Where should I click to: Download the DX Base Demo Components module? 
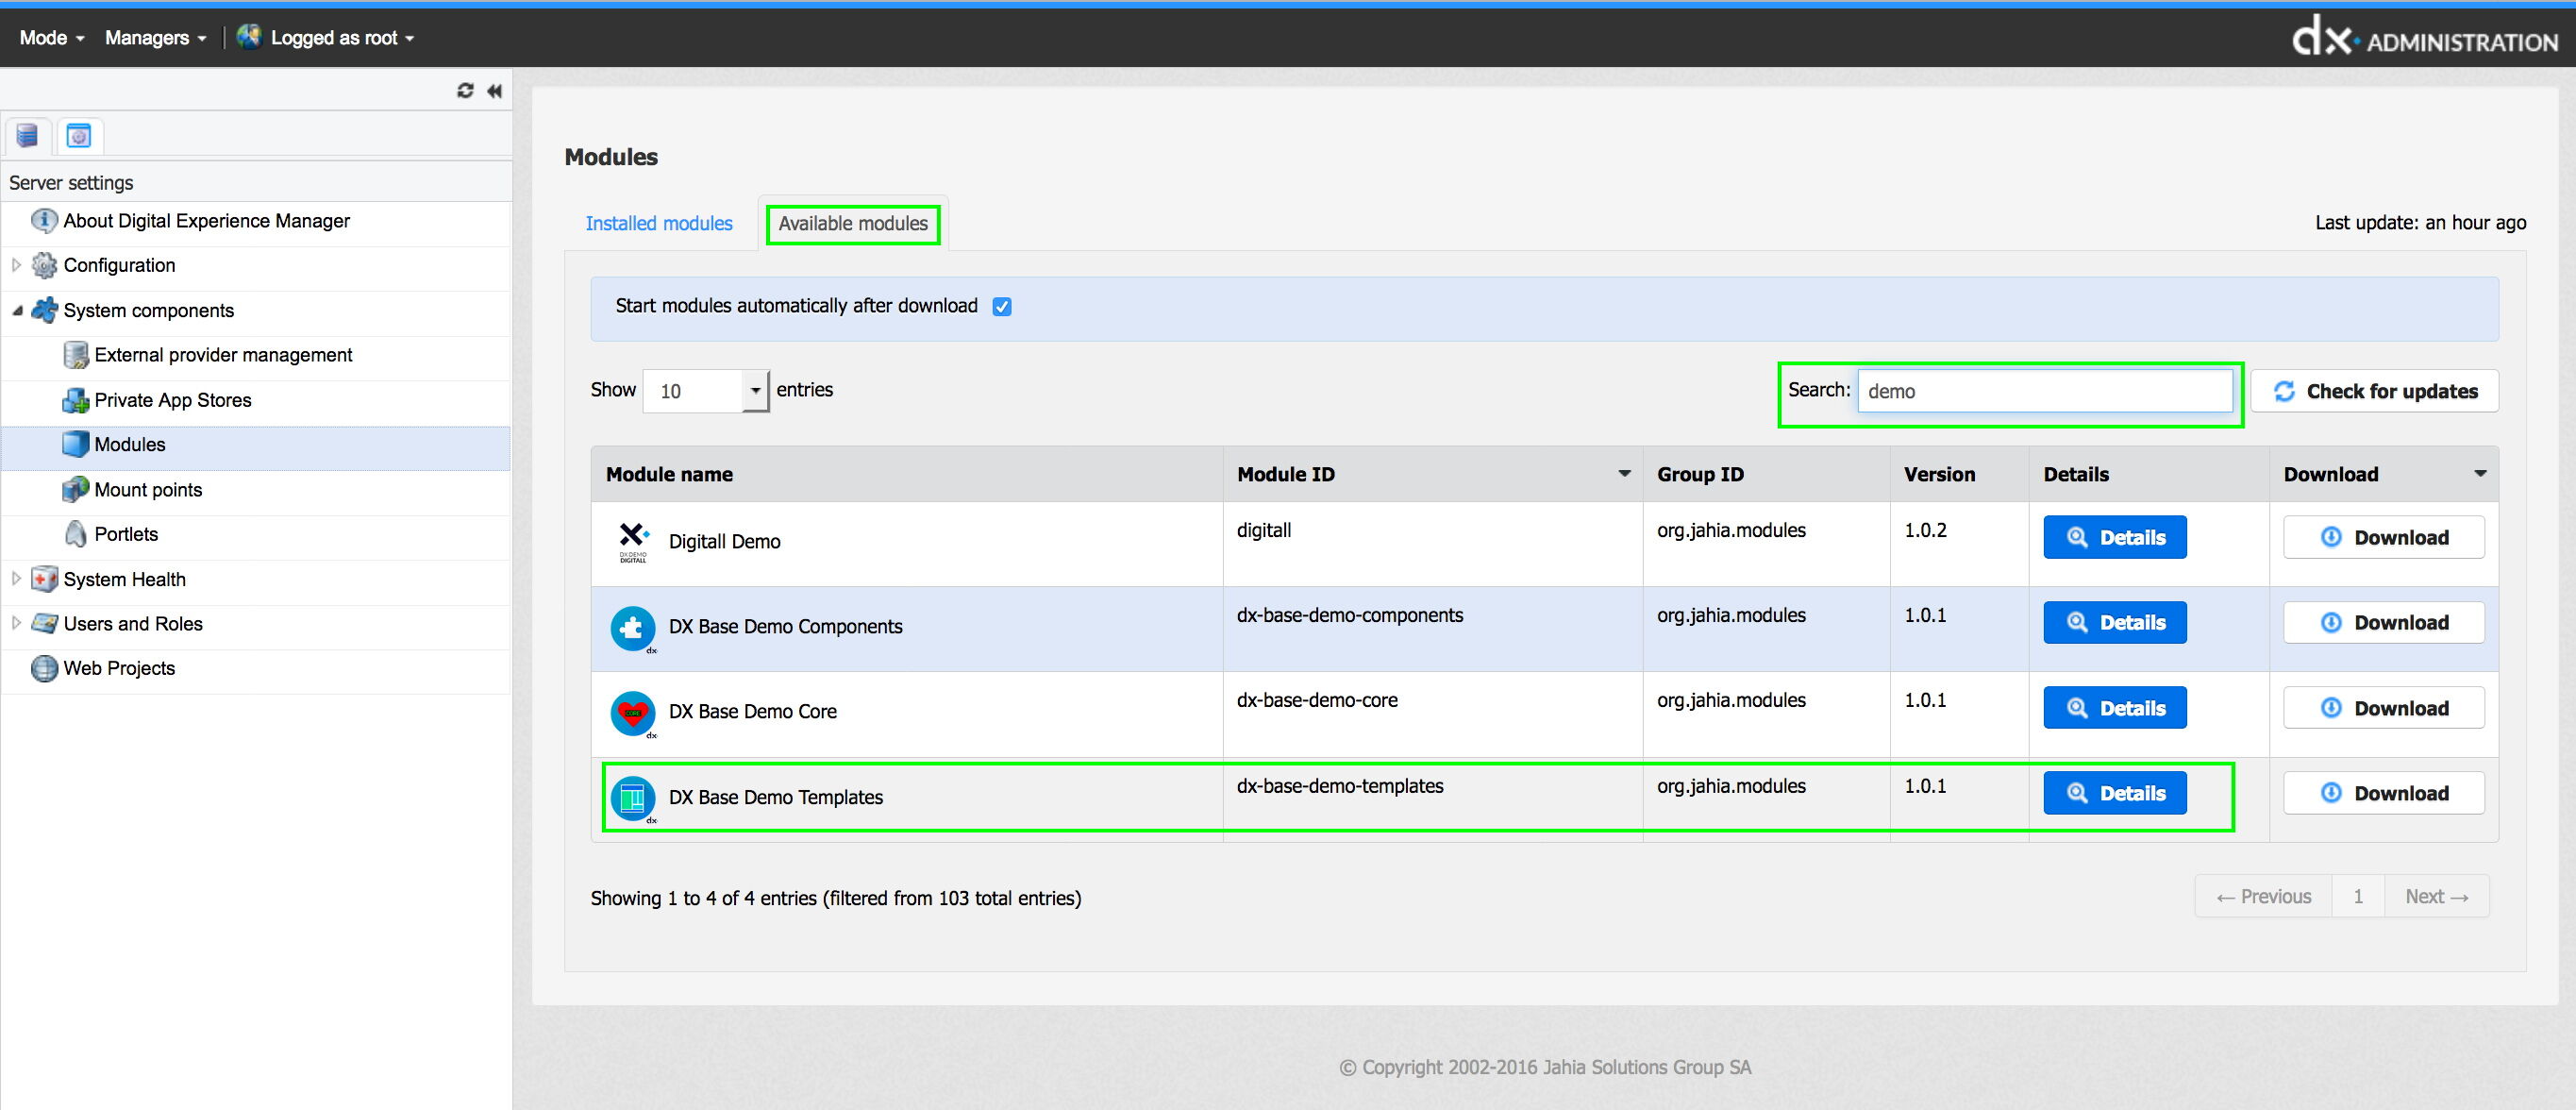pos(2384,622)
